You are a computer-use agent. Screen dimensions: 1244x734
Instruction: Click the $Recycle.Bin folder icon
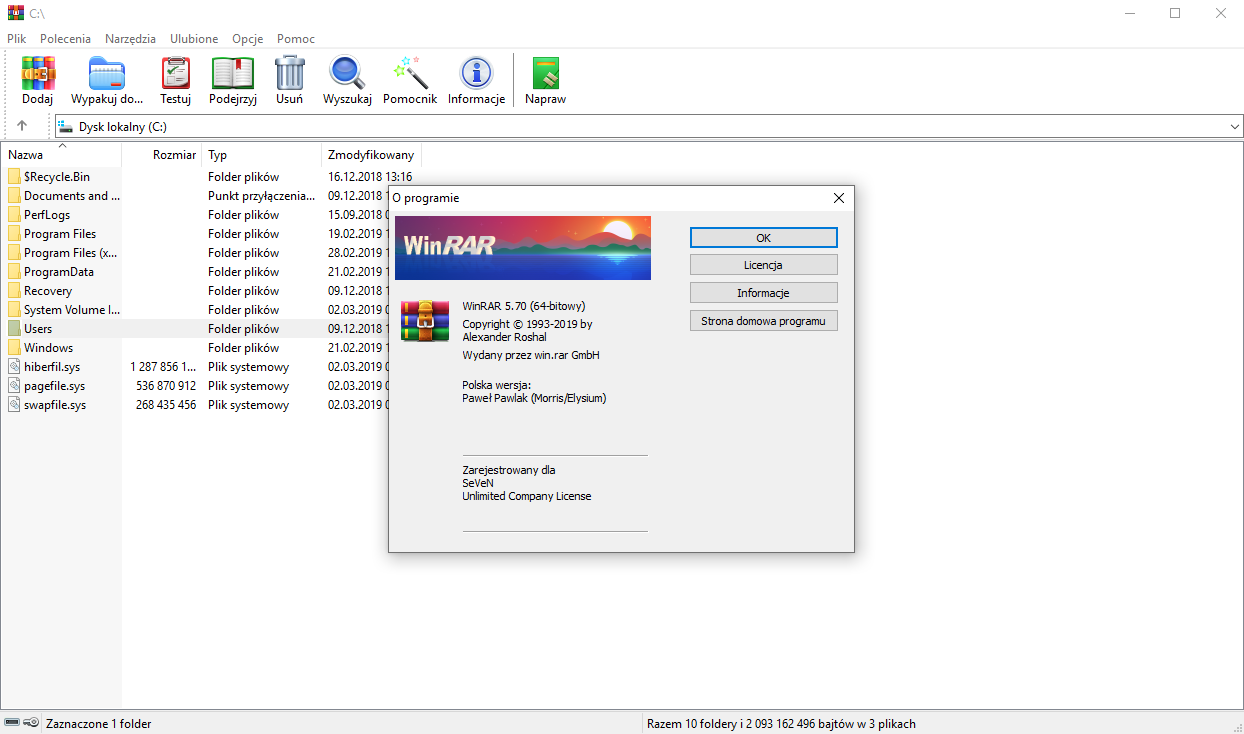click(x=14, y=177)
